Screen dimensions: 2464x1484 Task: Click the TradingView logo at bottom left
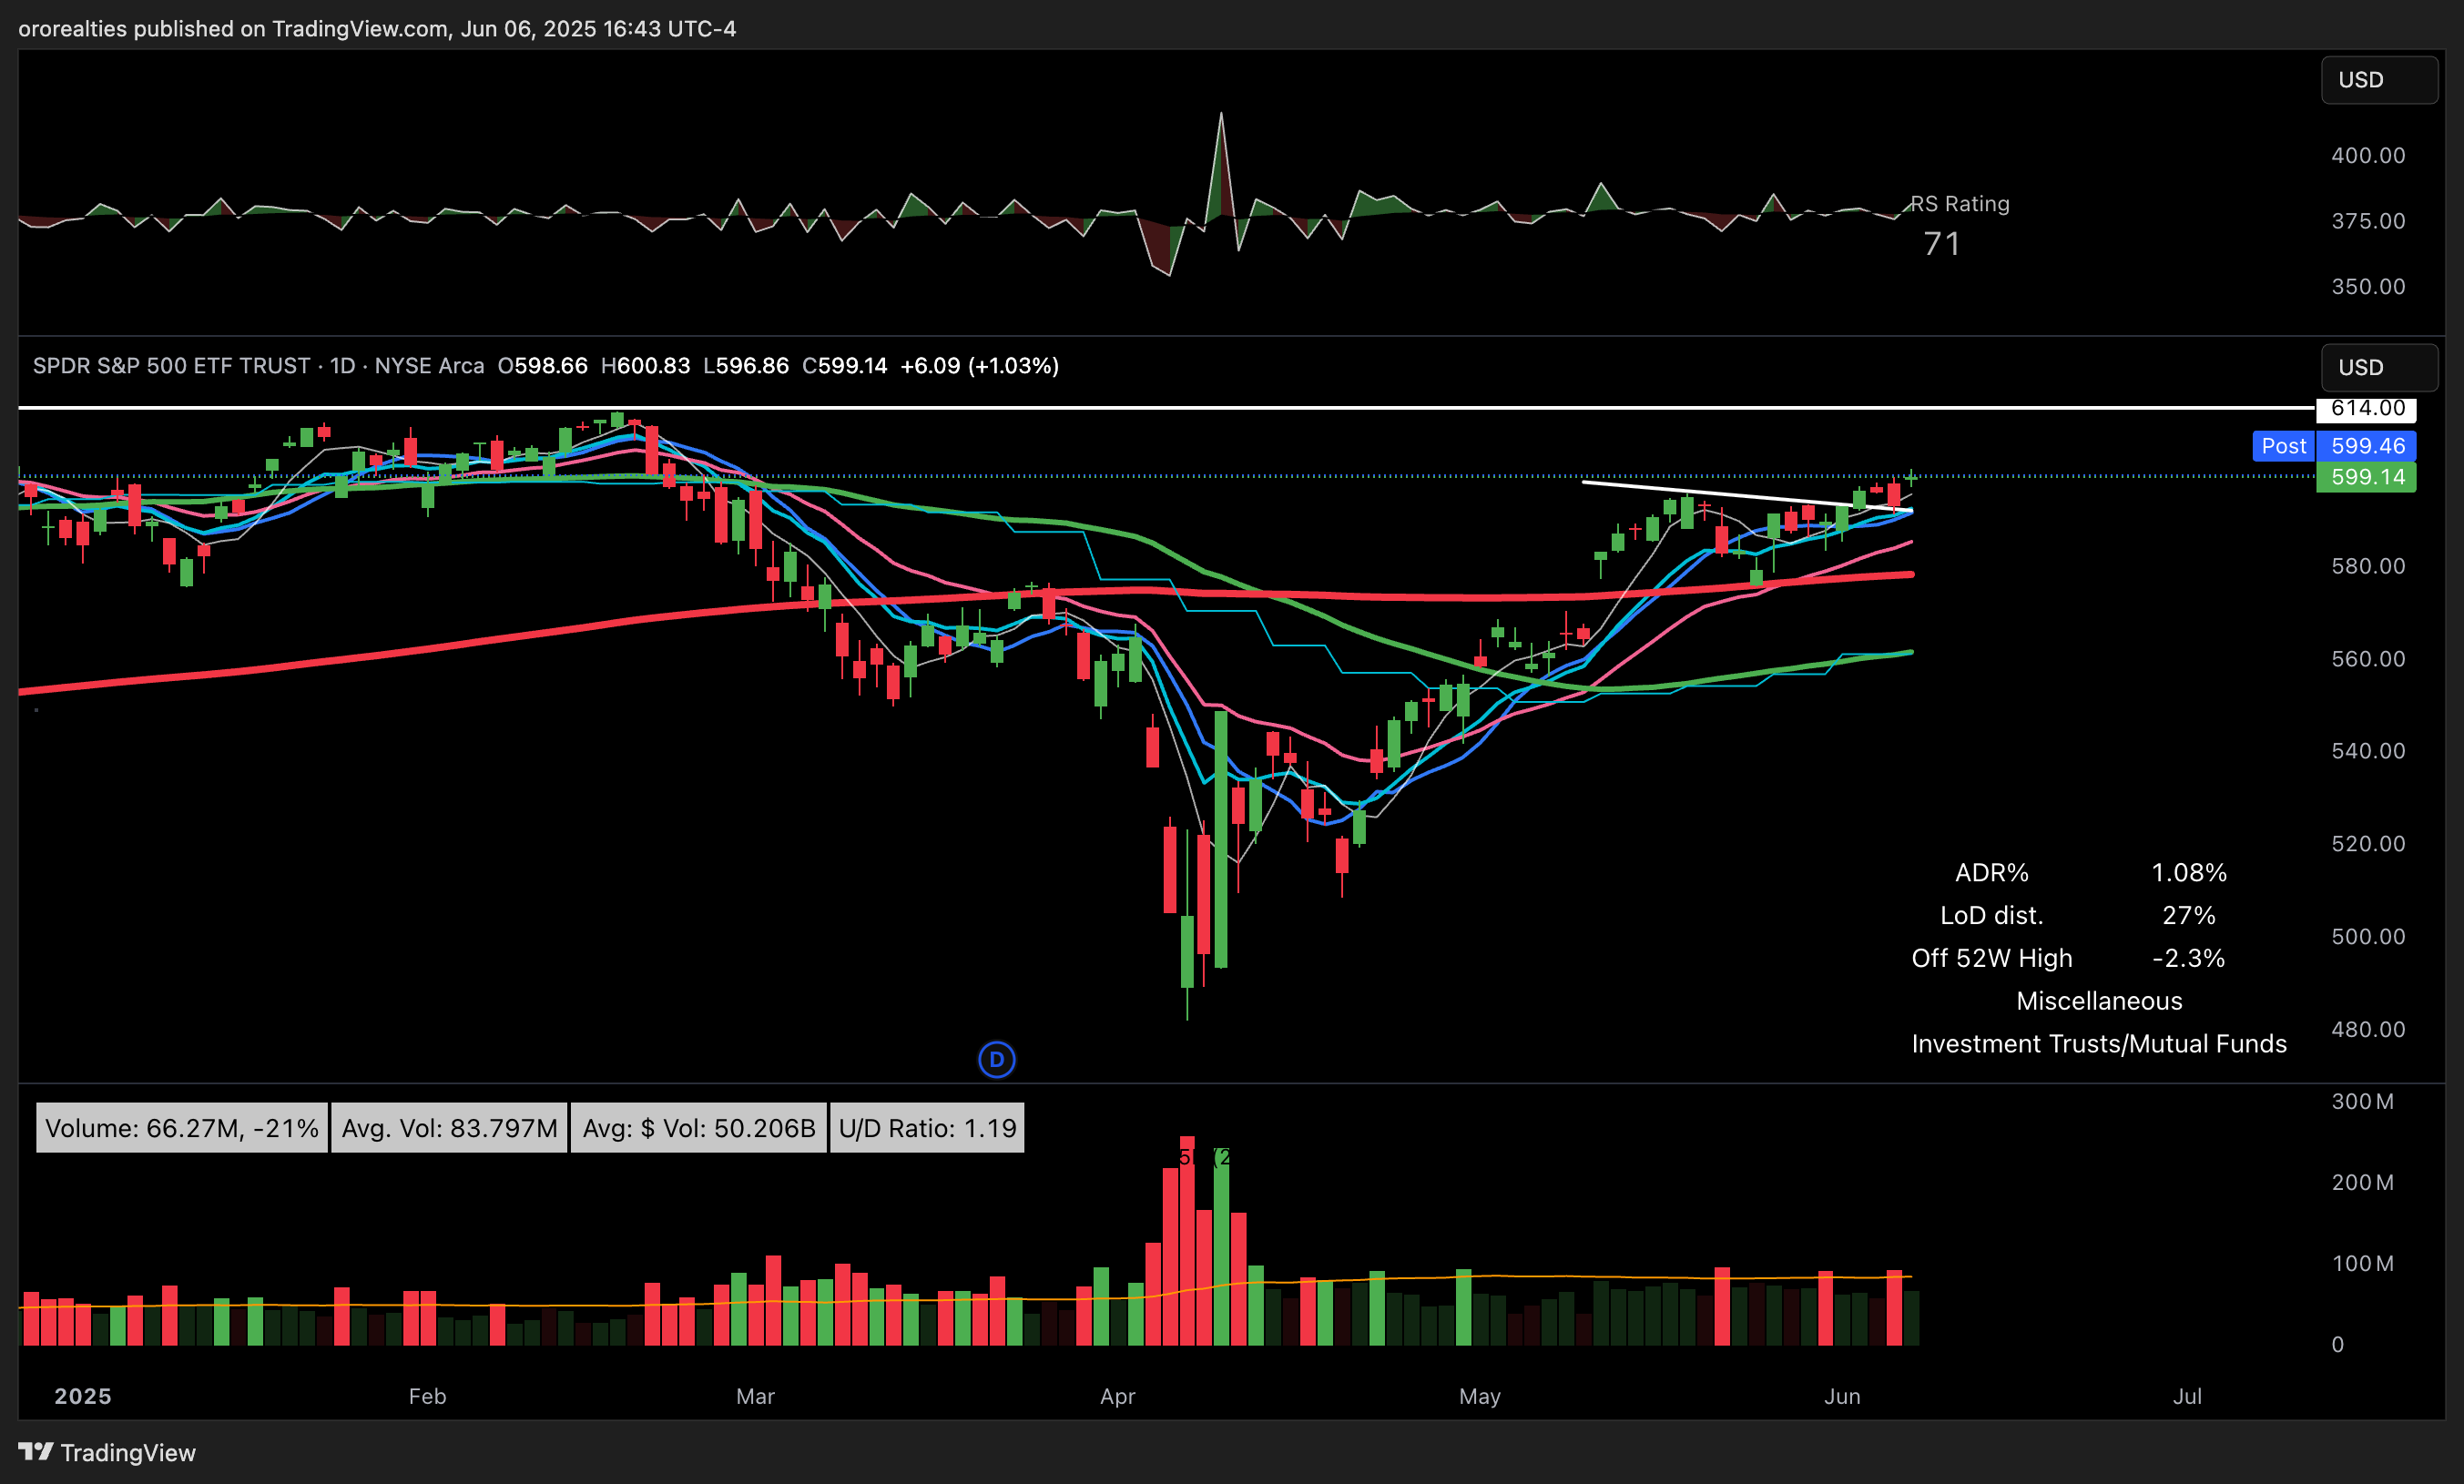coord(107,1452)
